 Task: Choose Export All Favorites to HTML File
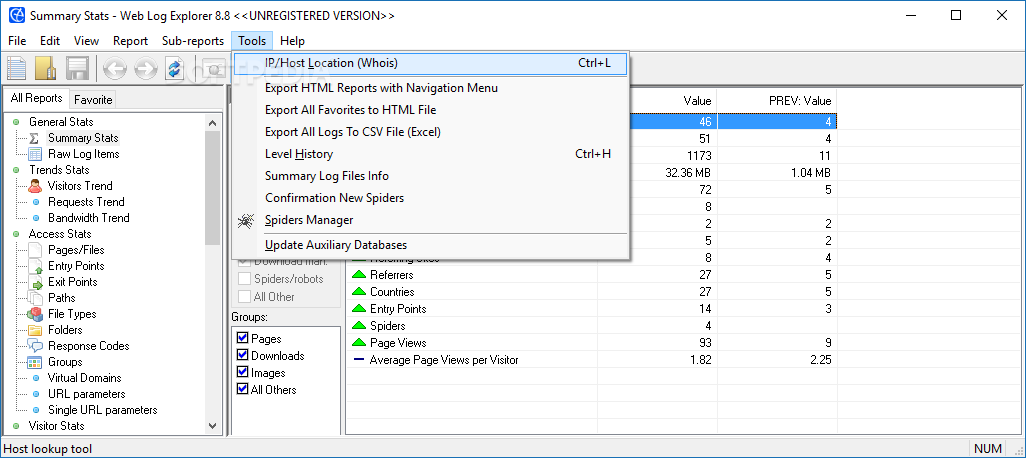click(431, 110)
